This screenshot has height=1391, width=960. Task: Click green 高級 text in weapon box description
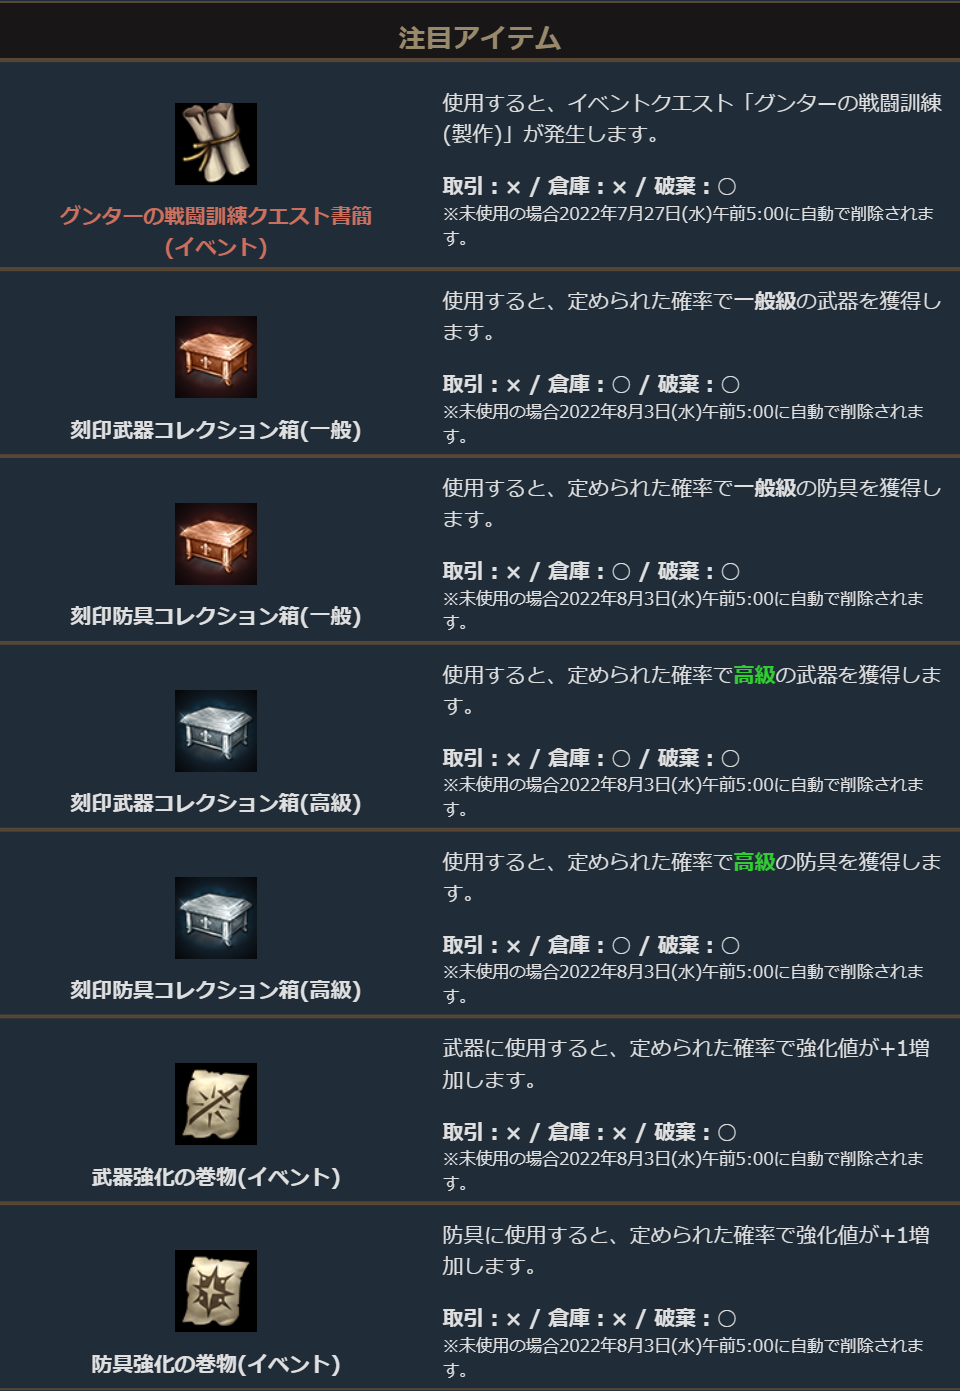(755, 675)
